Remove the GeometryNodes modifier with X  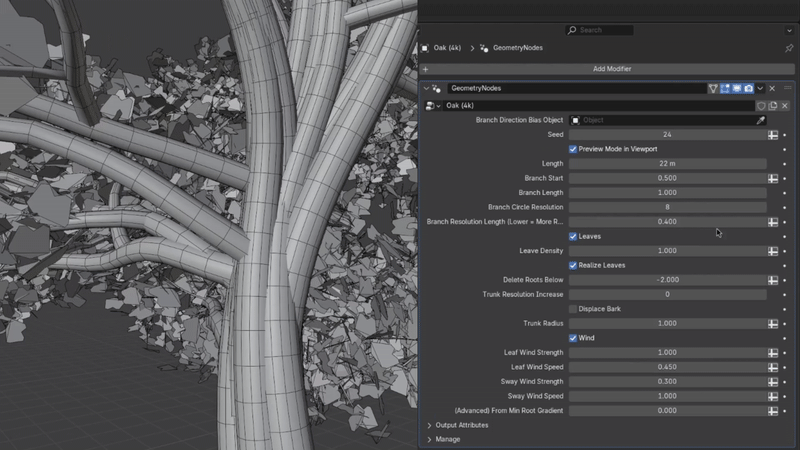pos(772,88)
